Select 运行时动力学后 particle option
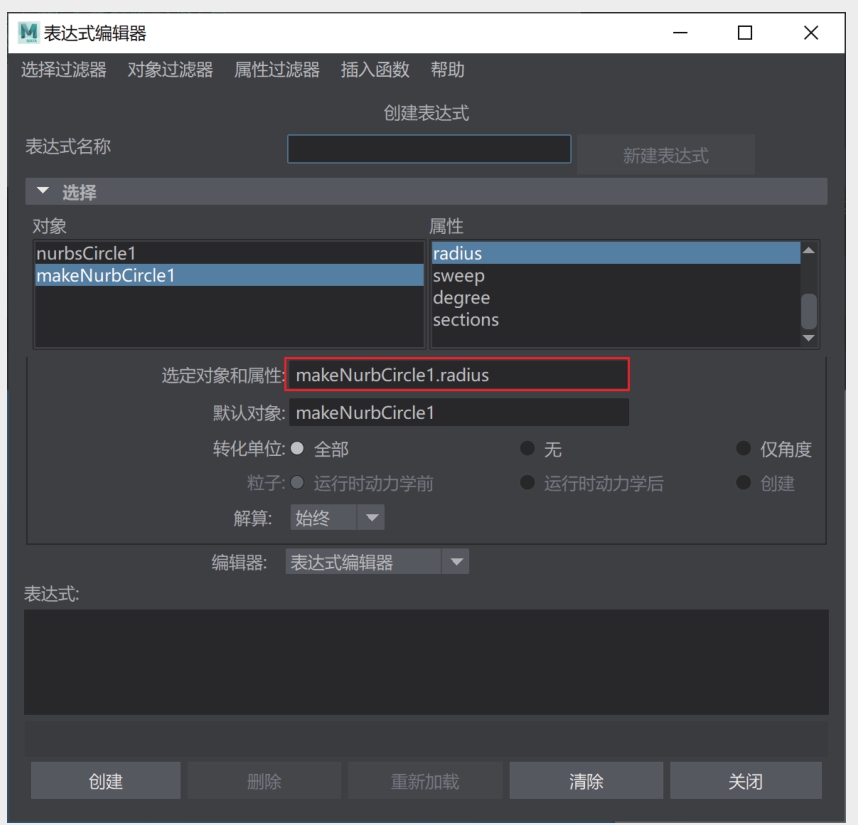858x825 pixels. click(x=527, y=483)
